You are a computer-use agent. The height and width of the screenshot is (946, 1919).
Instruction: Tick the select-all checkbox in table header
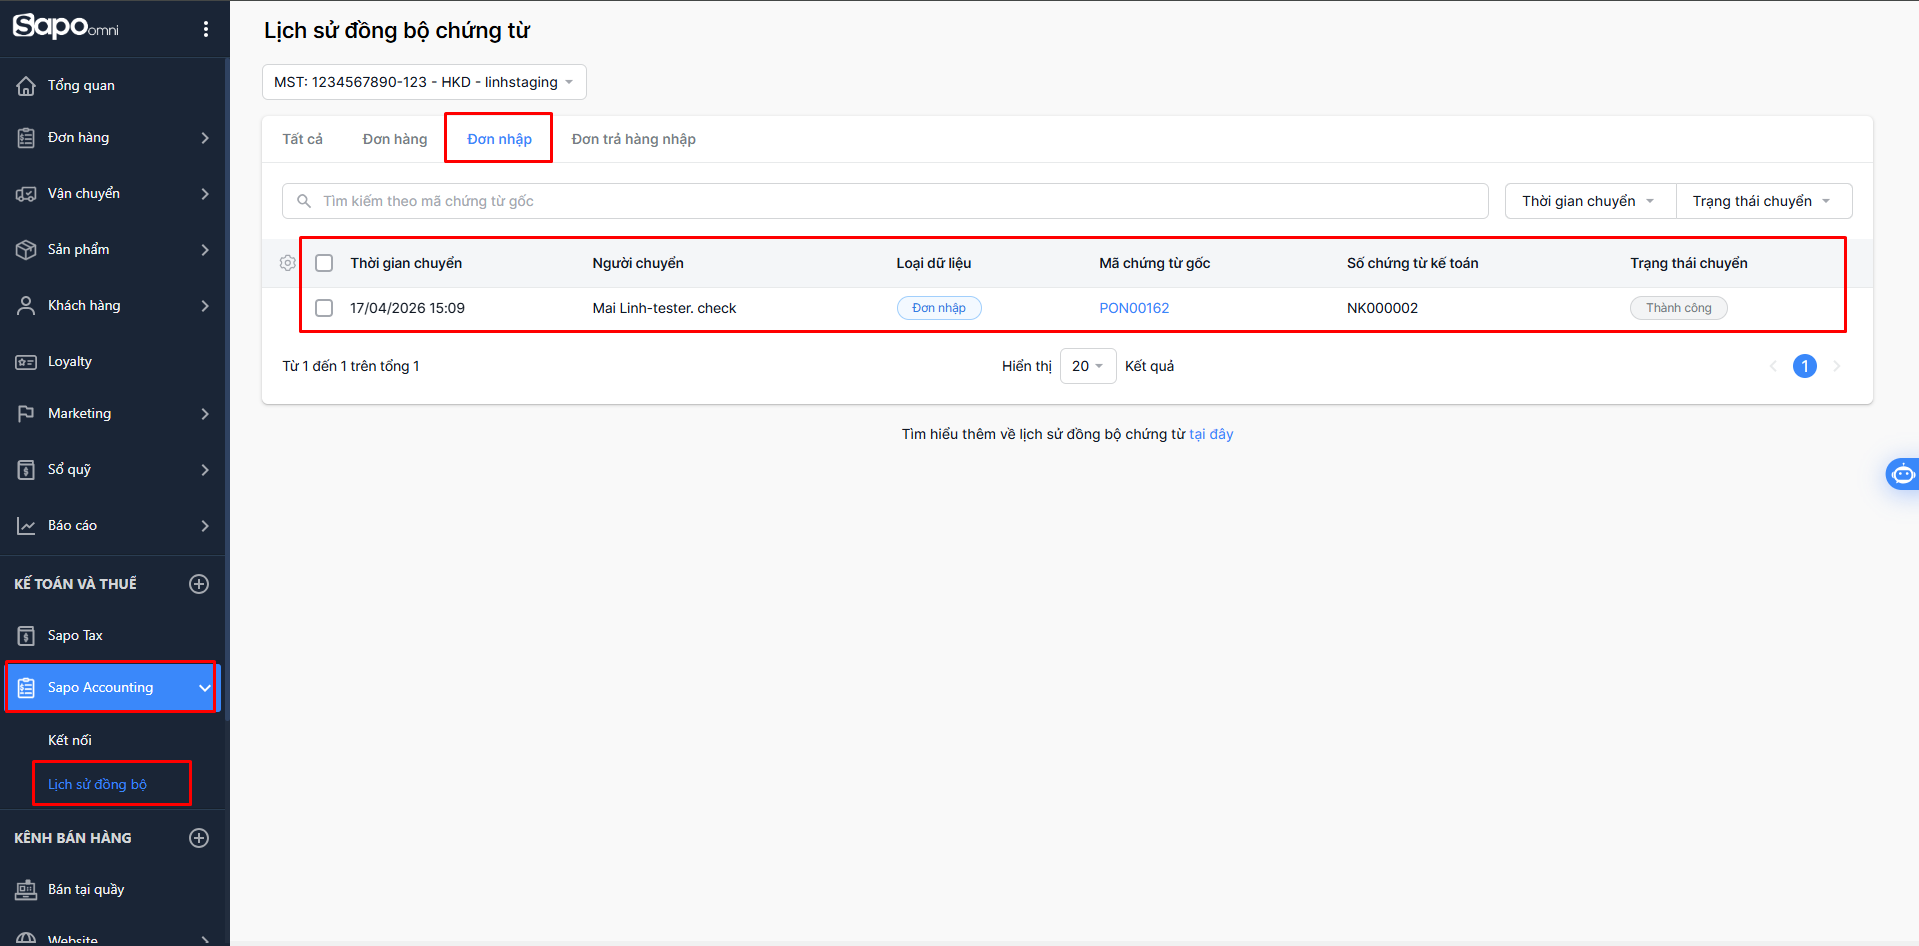pyautogui.click(x=324, y=263)
